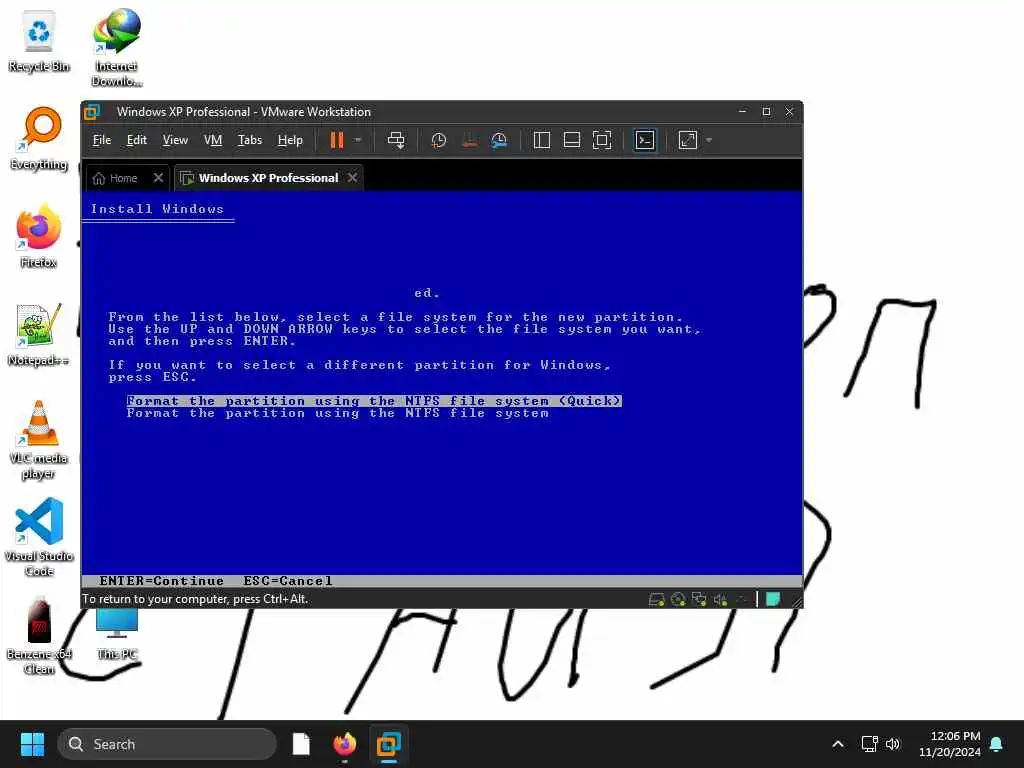The height and width of the screenshot is (768, 1024).
Task: Click the sound card status icon
Action: click(720, 599)
